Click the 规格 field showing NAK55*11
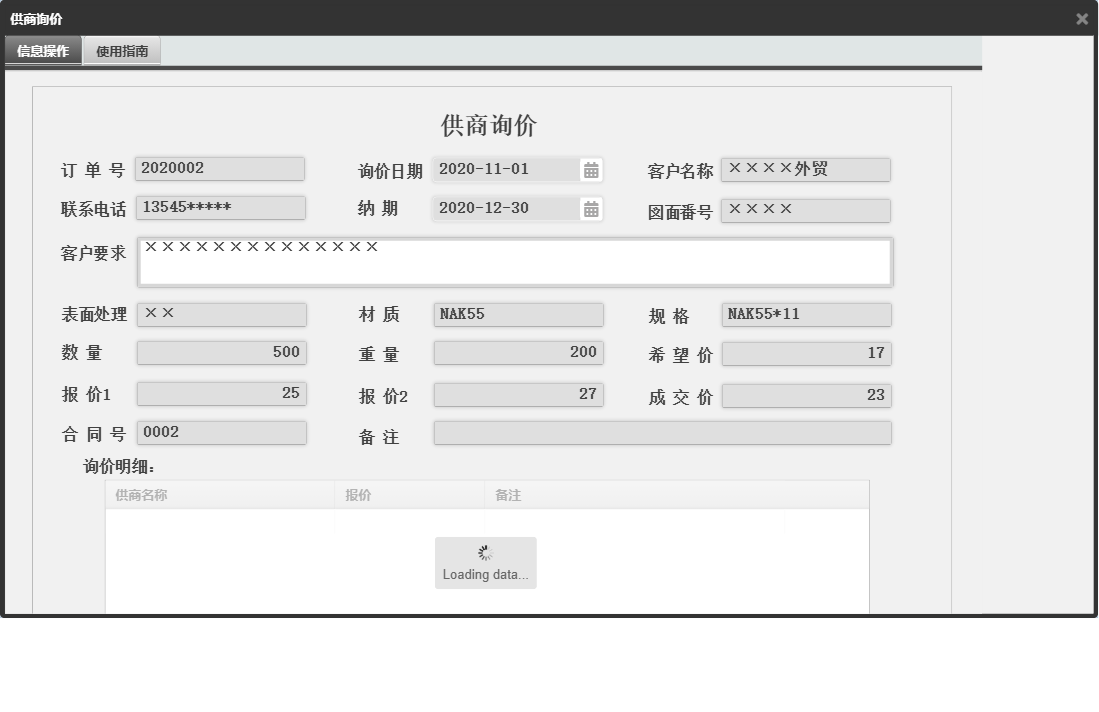The width and height of the screenshot is (1099, 712). click(806, 314)
